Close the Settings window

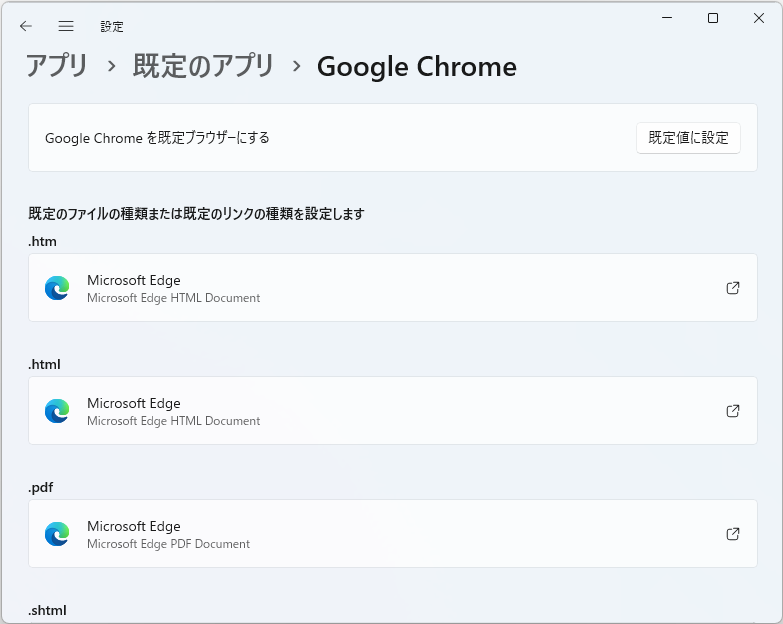759,18
